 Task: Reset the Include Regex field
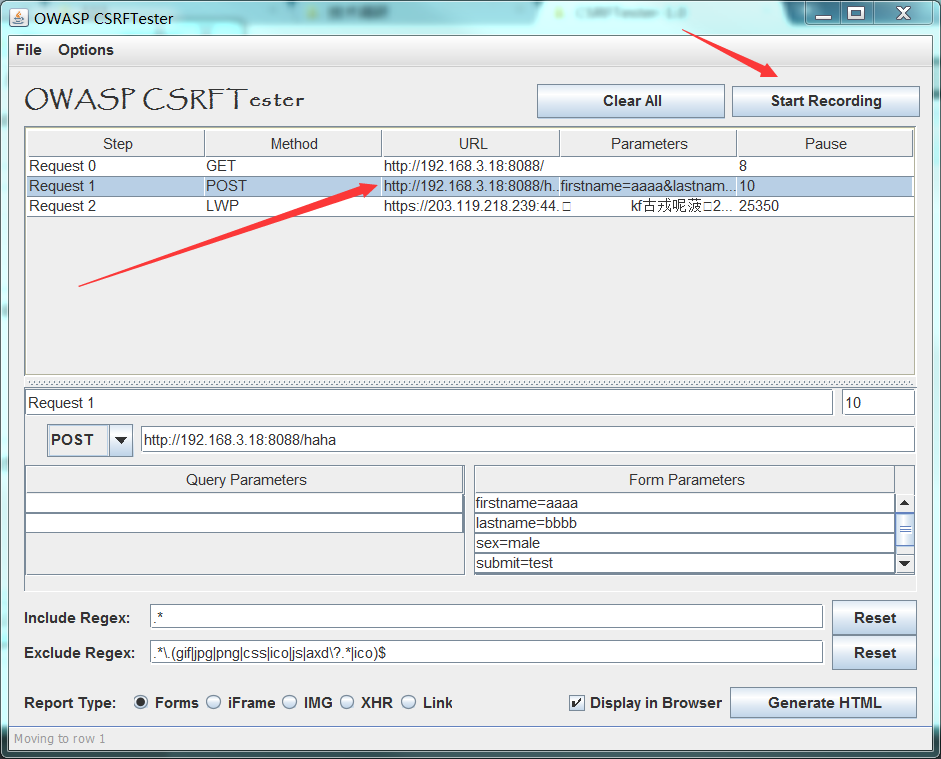pyautogui.click(x=874, y=617)
